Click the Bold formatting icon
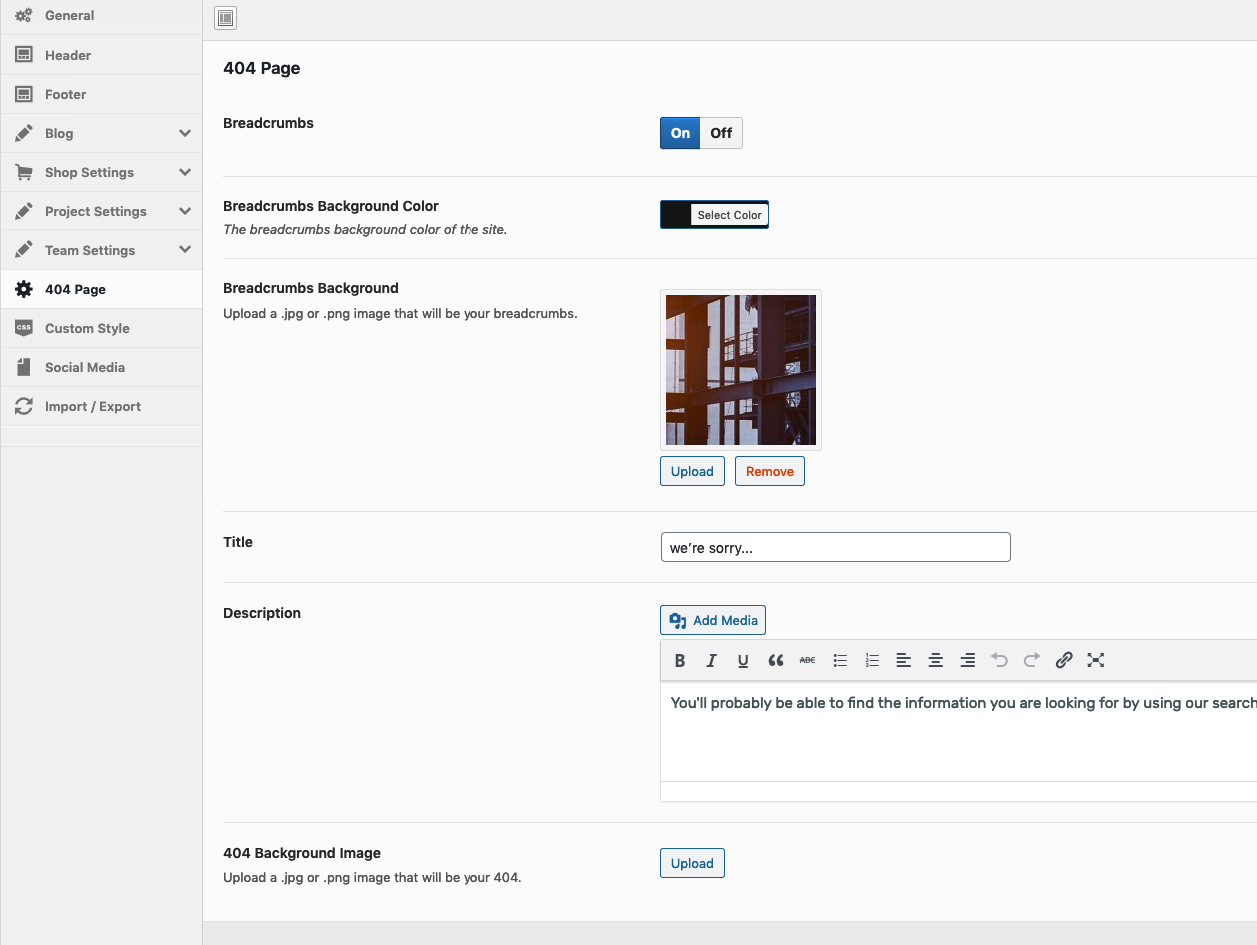The width and height of the screenshot is (1257, 945). point(680,660)
